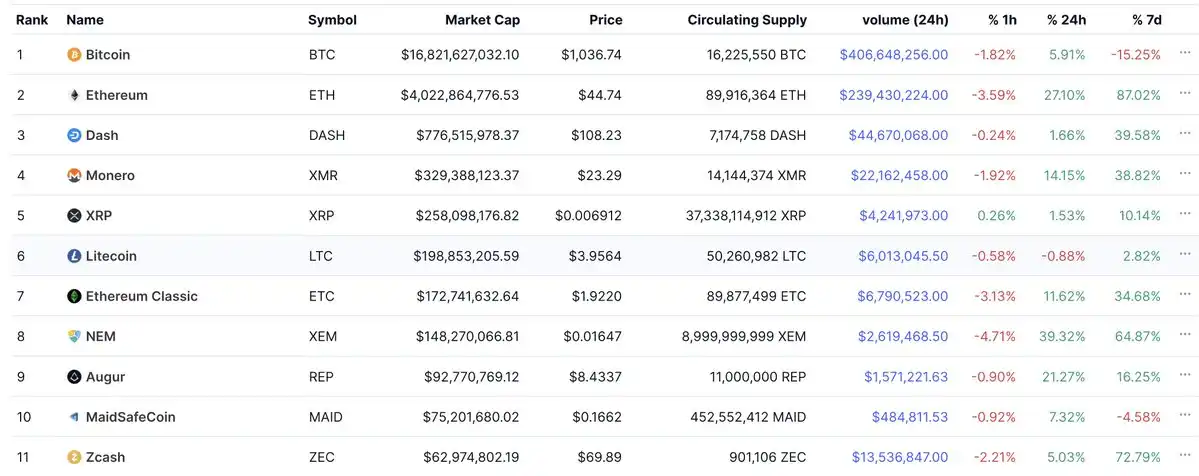Click the Monero coin icon
Image resolution: width=1199 pixels, height=476 pixels.
74,175
